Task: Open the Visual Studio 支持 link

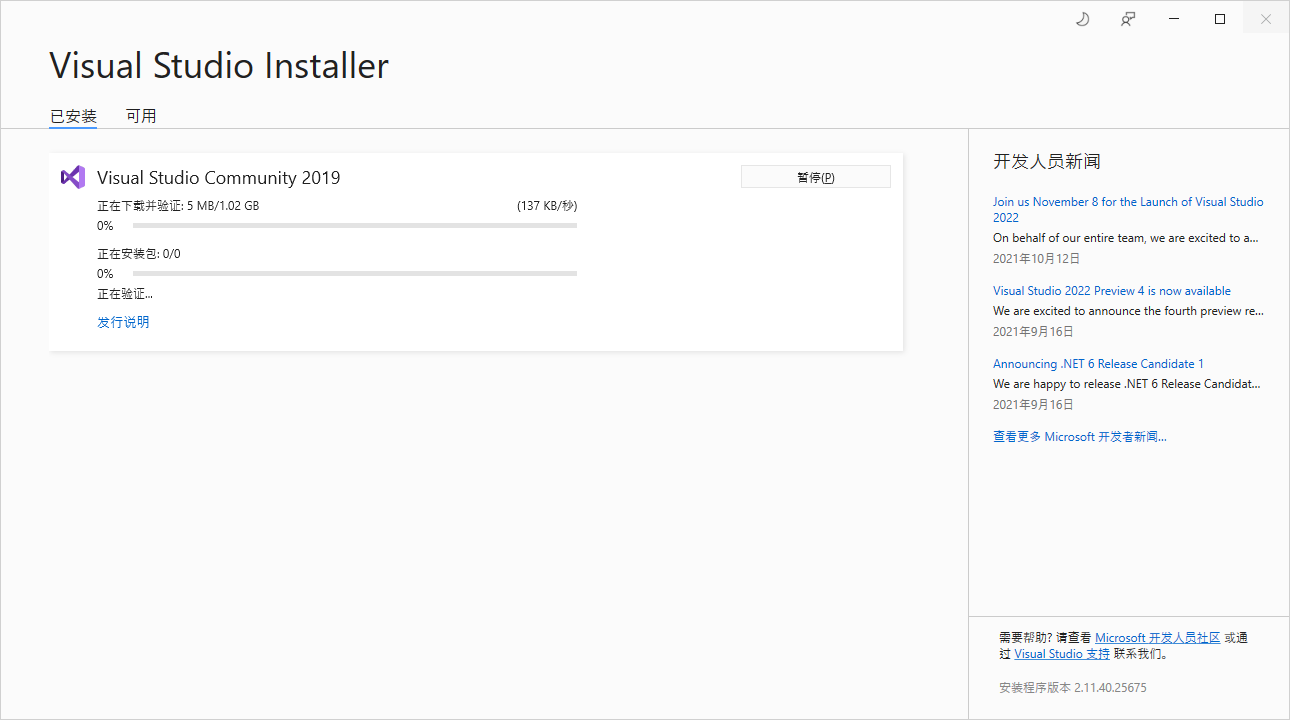Action: tap(1062, 654)
